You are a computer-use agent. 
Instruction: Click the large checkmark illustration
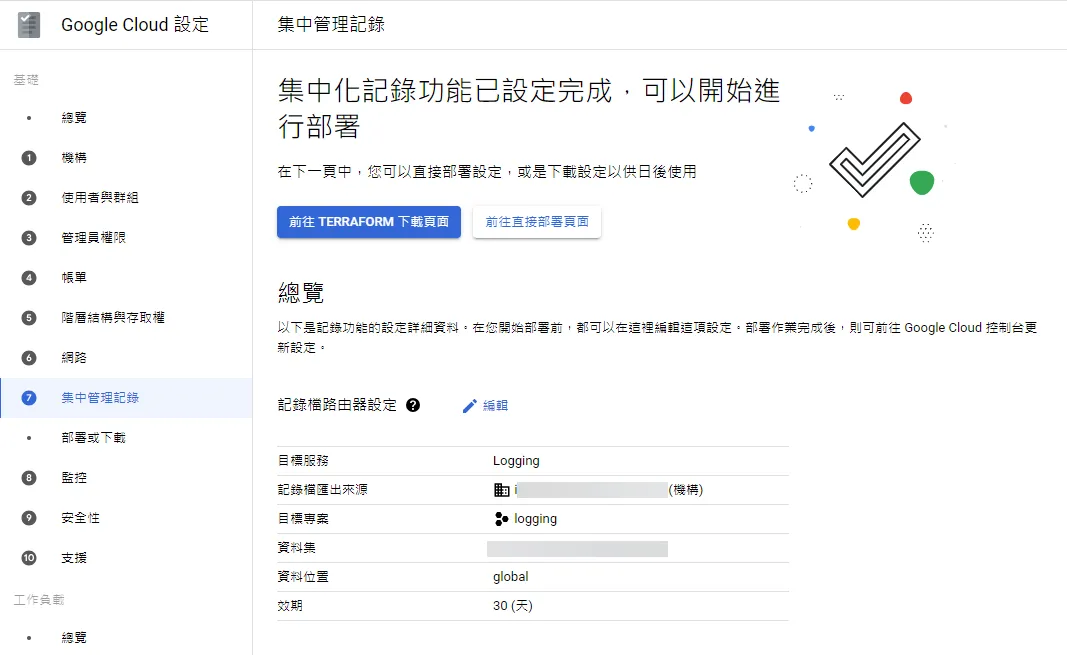coord(874,159)
